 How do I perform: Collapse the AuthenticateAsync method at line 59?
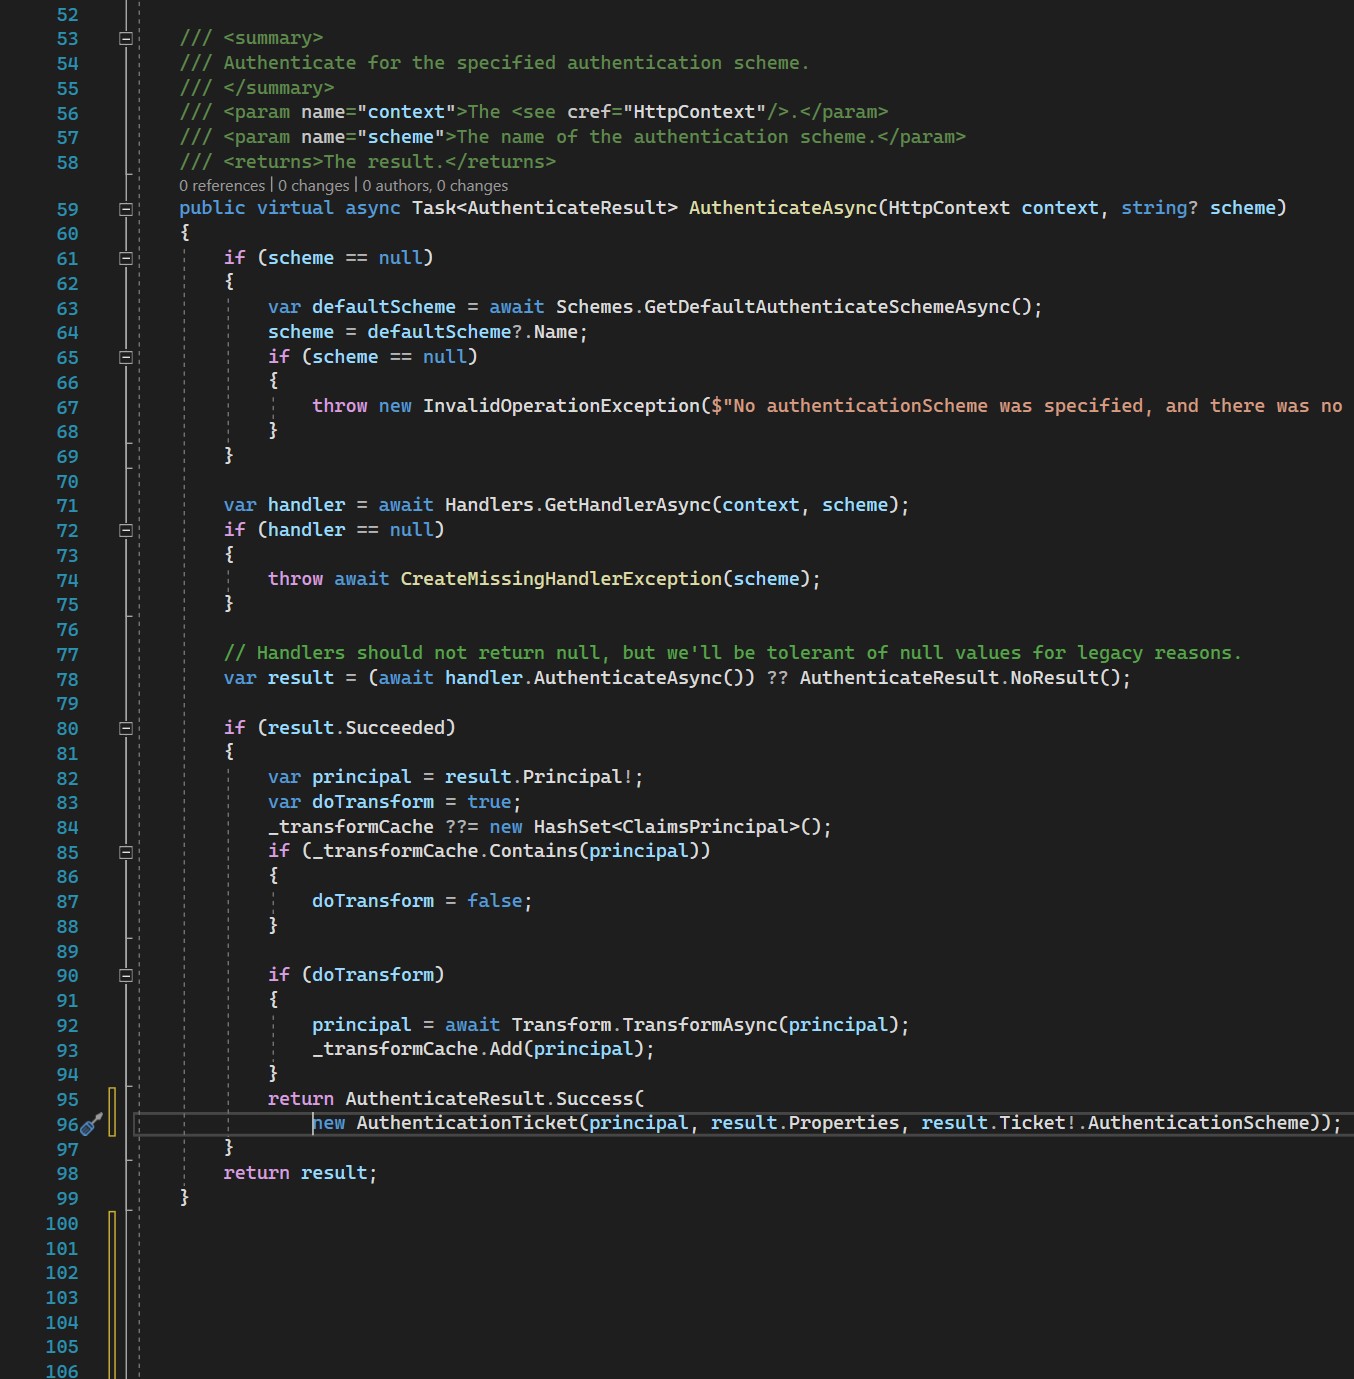pyautogui.click(x=126, y=209)
